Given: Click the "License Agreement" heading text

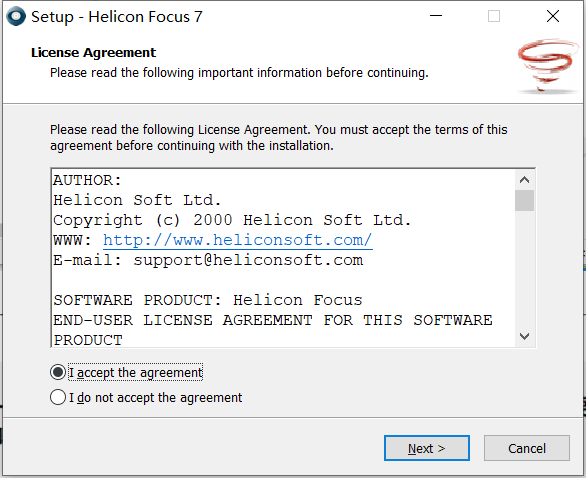Looking at the screenshot, I should click(93, 53).
